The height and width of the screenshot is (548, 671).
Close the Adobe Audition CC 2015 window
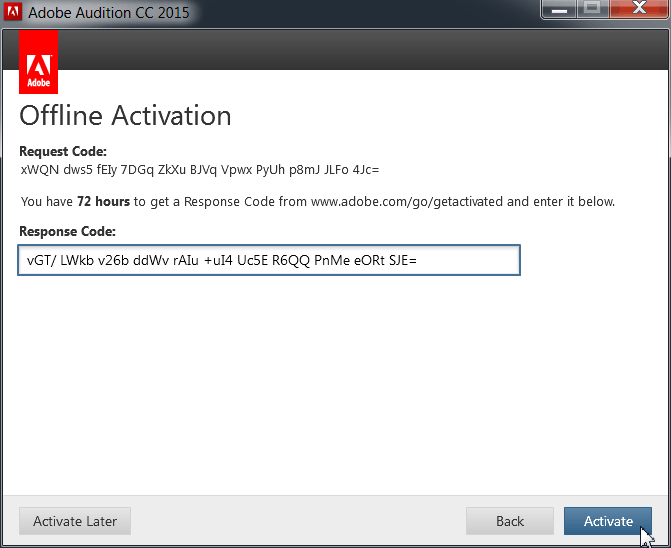[639, 9]
